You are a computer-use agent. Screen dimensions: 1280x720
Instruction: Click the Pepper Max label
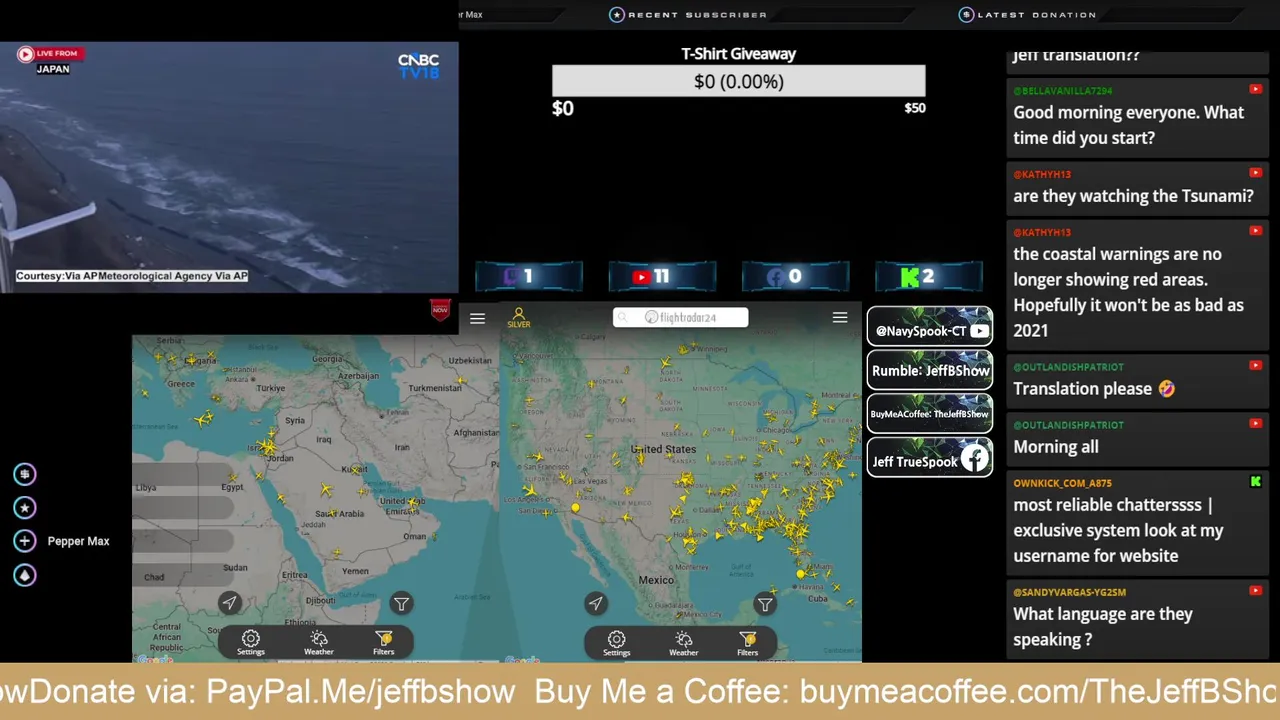[78, 541]
